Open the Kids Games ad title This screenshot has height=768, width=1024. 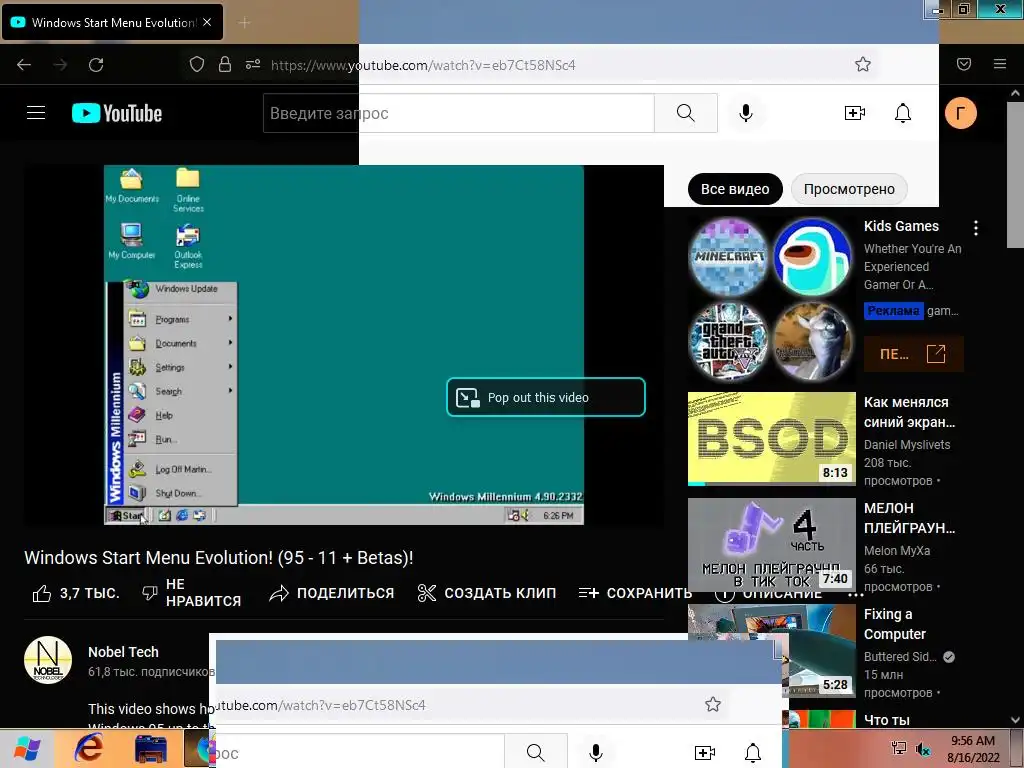click(x=901, y=226)
